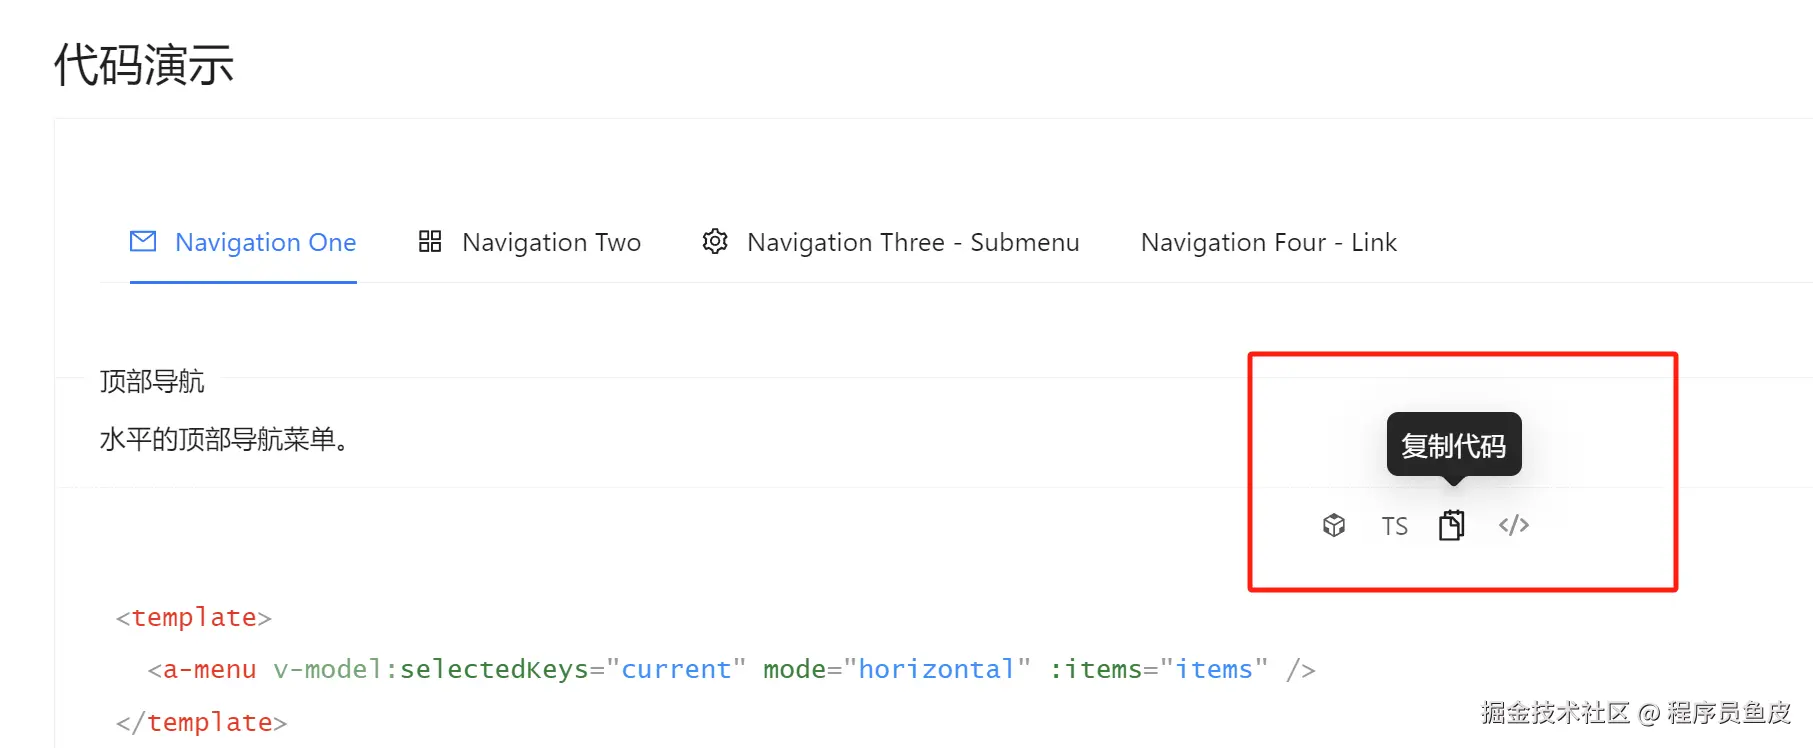The width and height of the screenshot is (1813, 748).
Task: Switch to the Navigation Two menu item
Action: (x=551, y=242)
